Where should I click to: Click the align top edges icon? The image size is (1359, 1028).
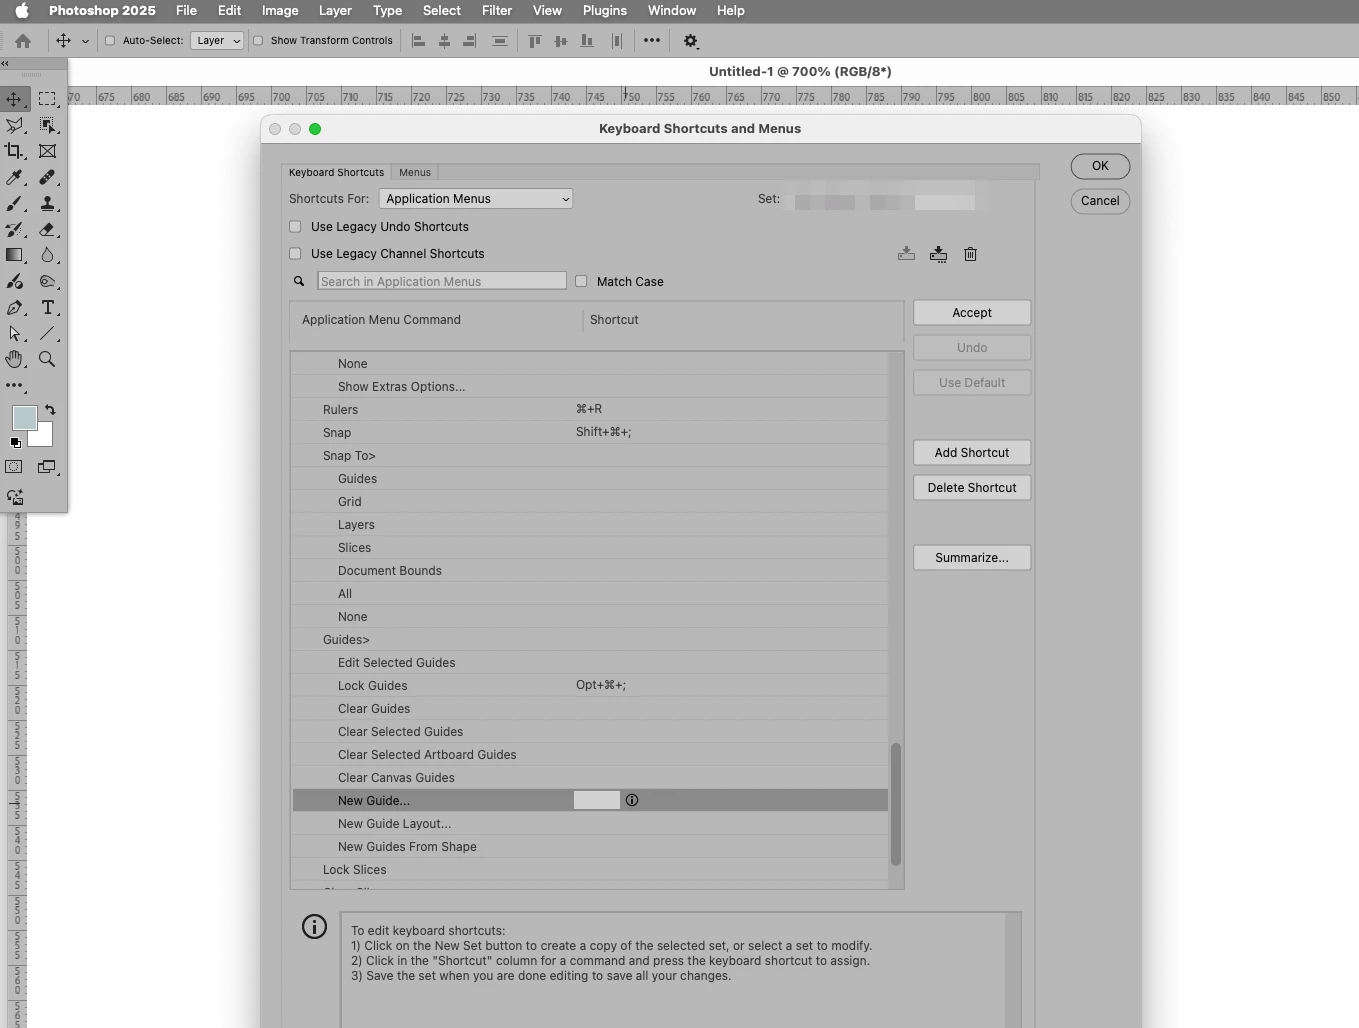(x=535, y=41)
